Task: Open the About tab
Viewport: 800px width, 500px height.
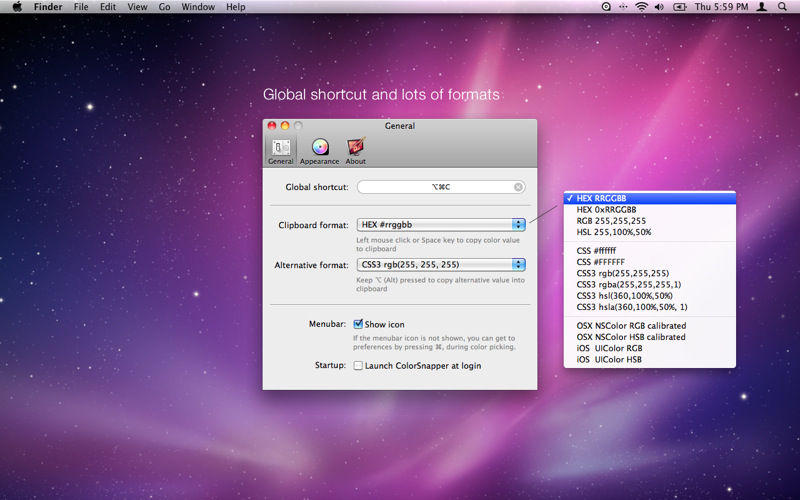Action: click(x=356, y=151)
